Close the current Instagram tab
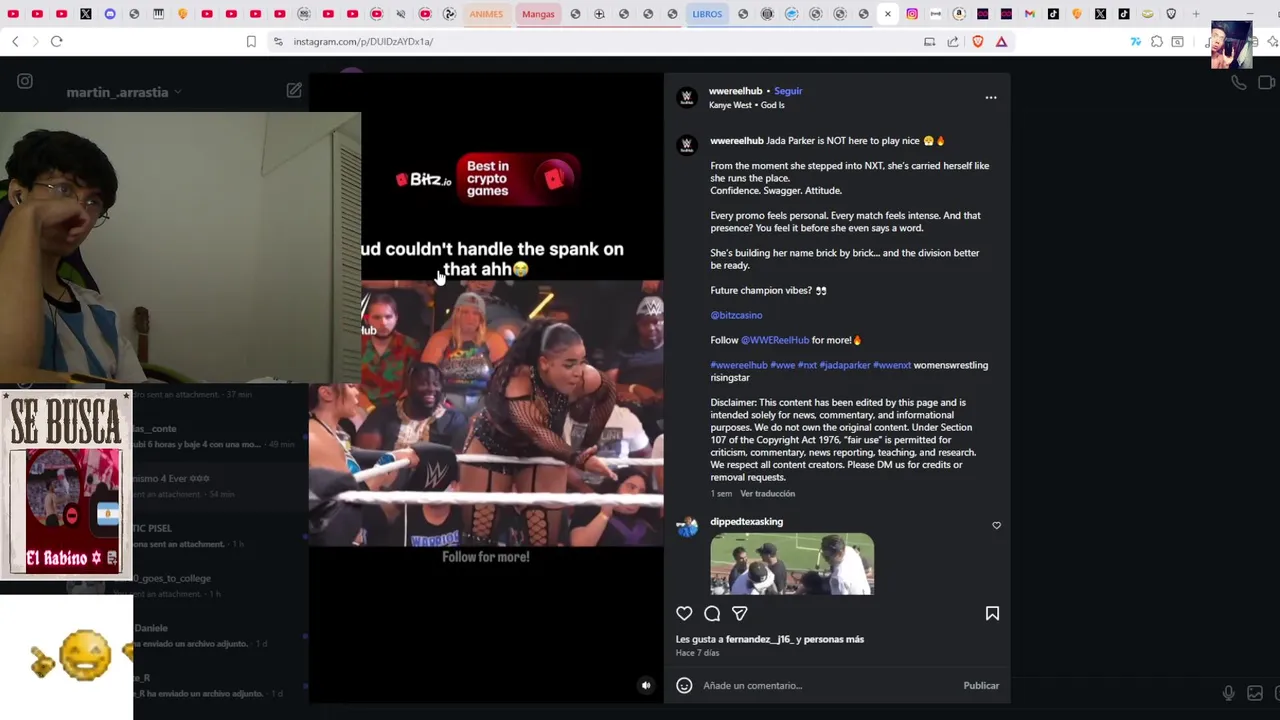The image size is (1280, 720). [x=887, y=14]
